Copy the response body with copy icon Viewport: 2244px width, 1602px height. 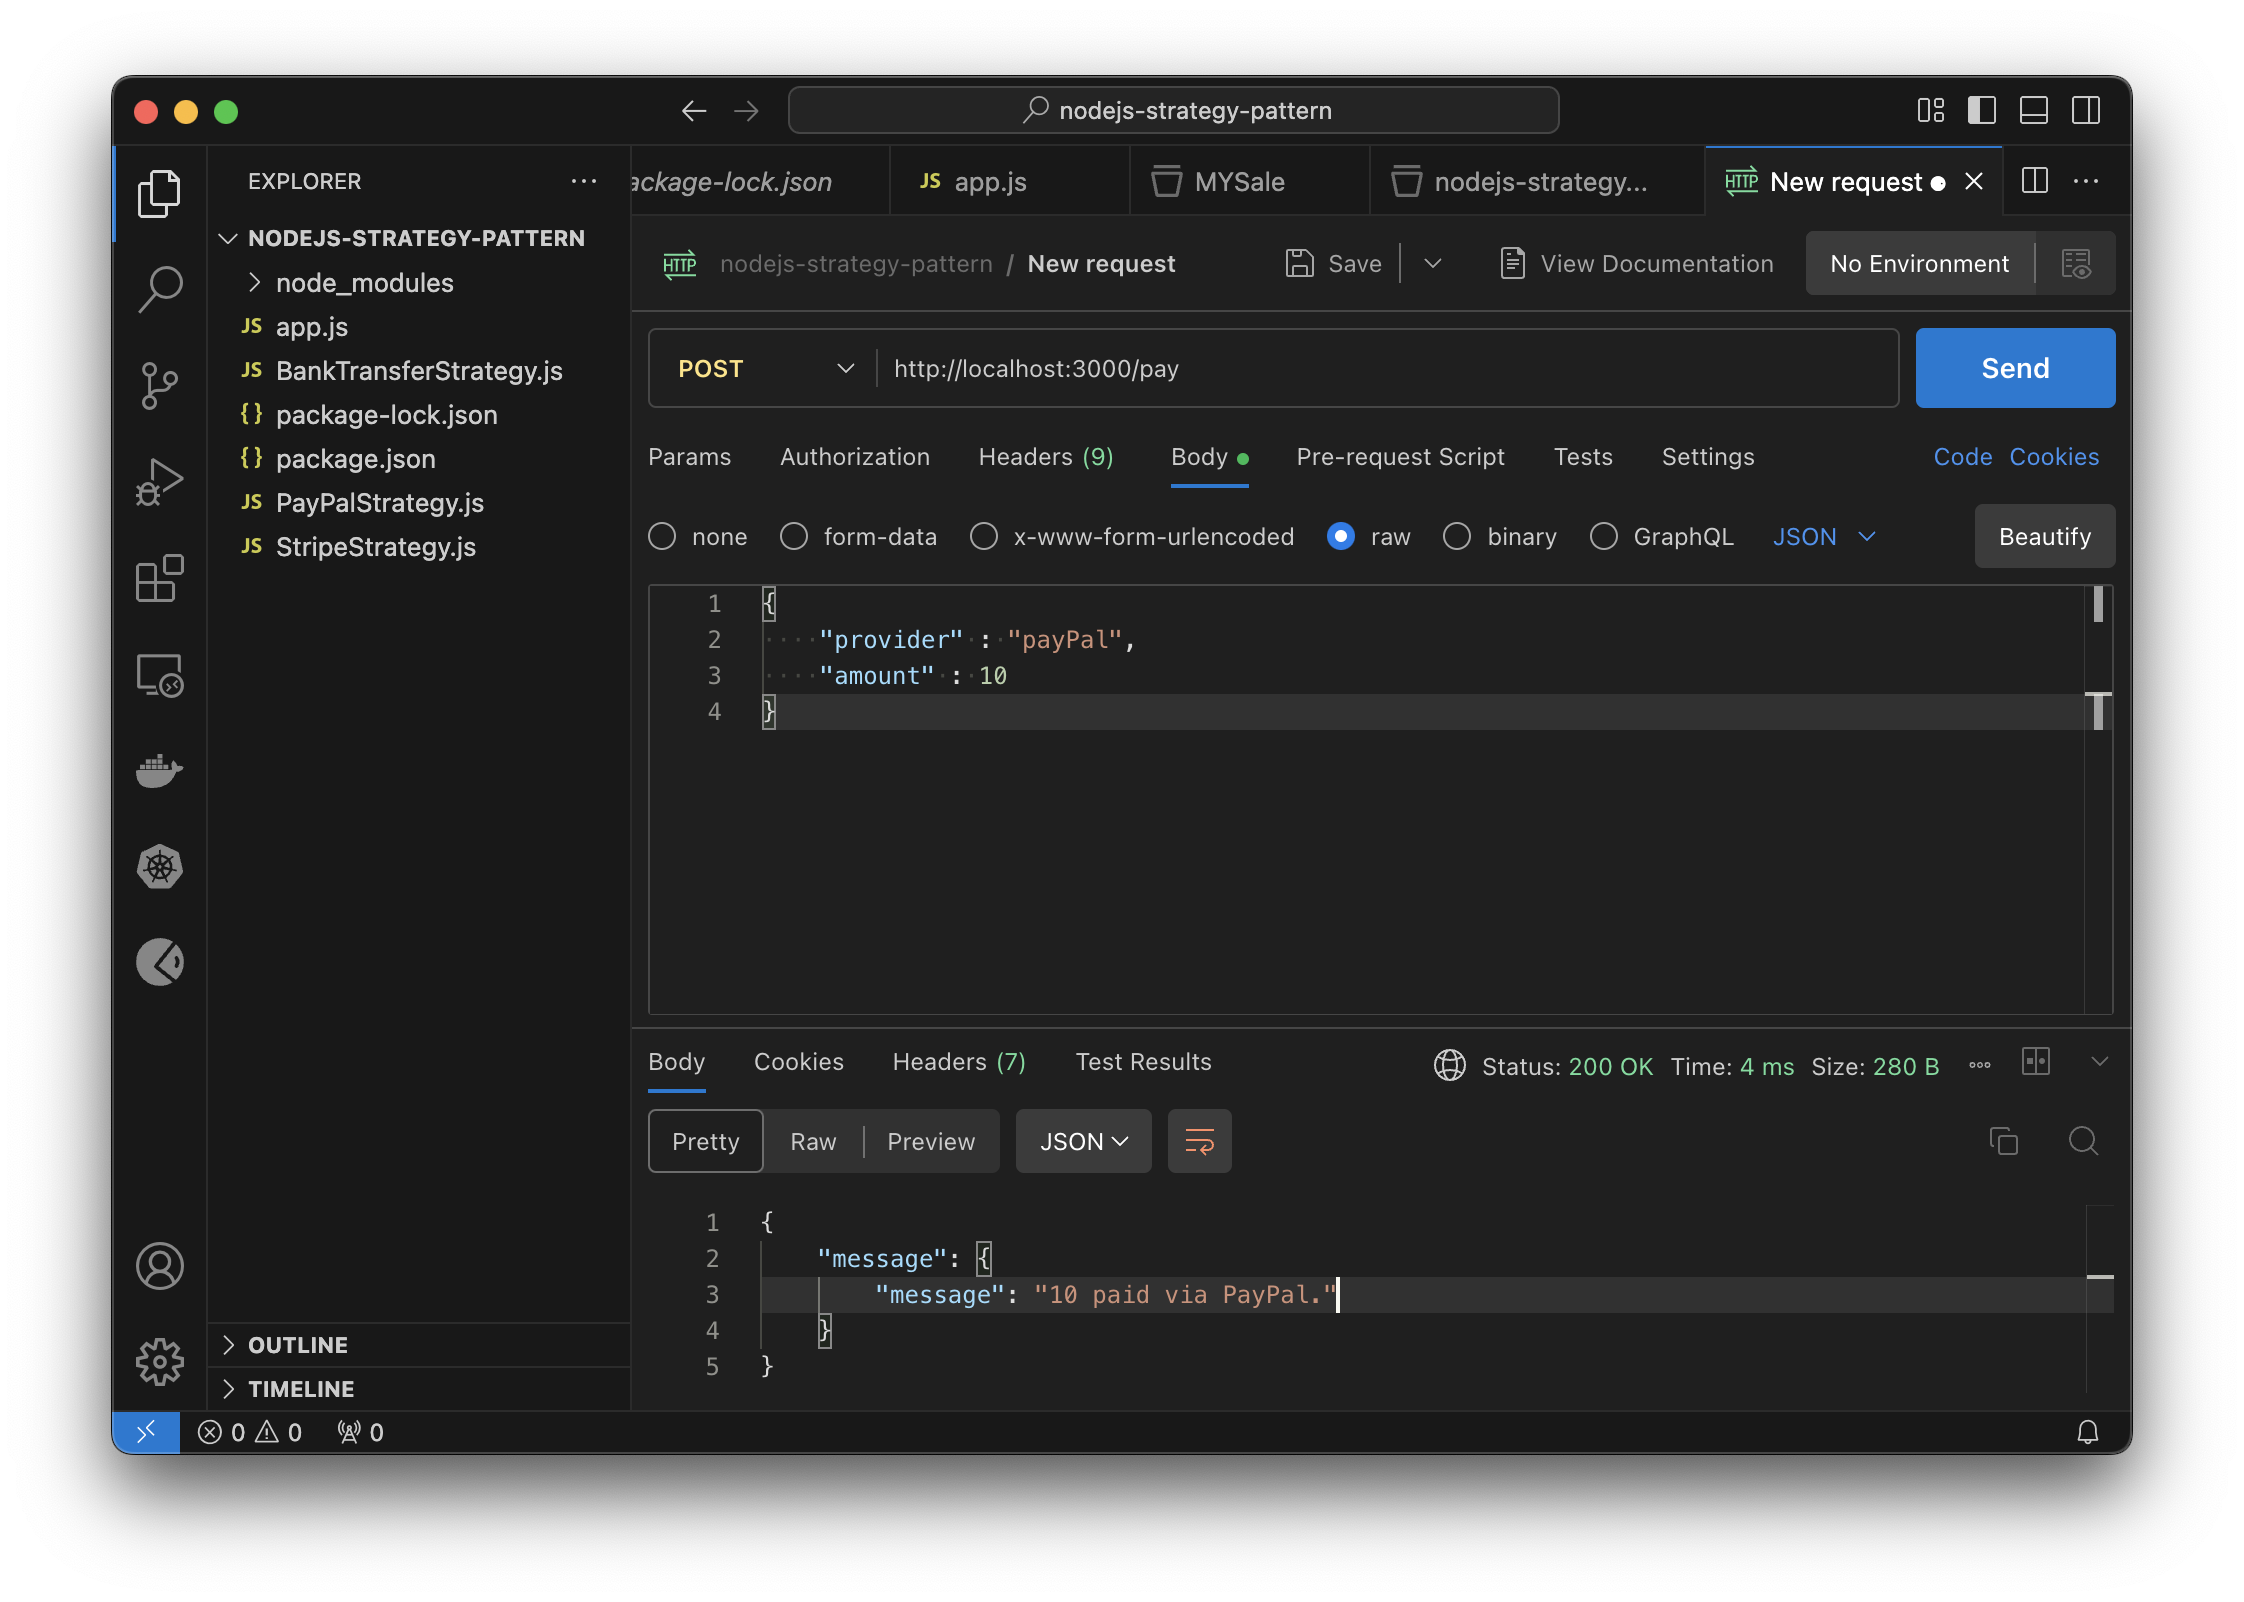[2003, 1141]
